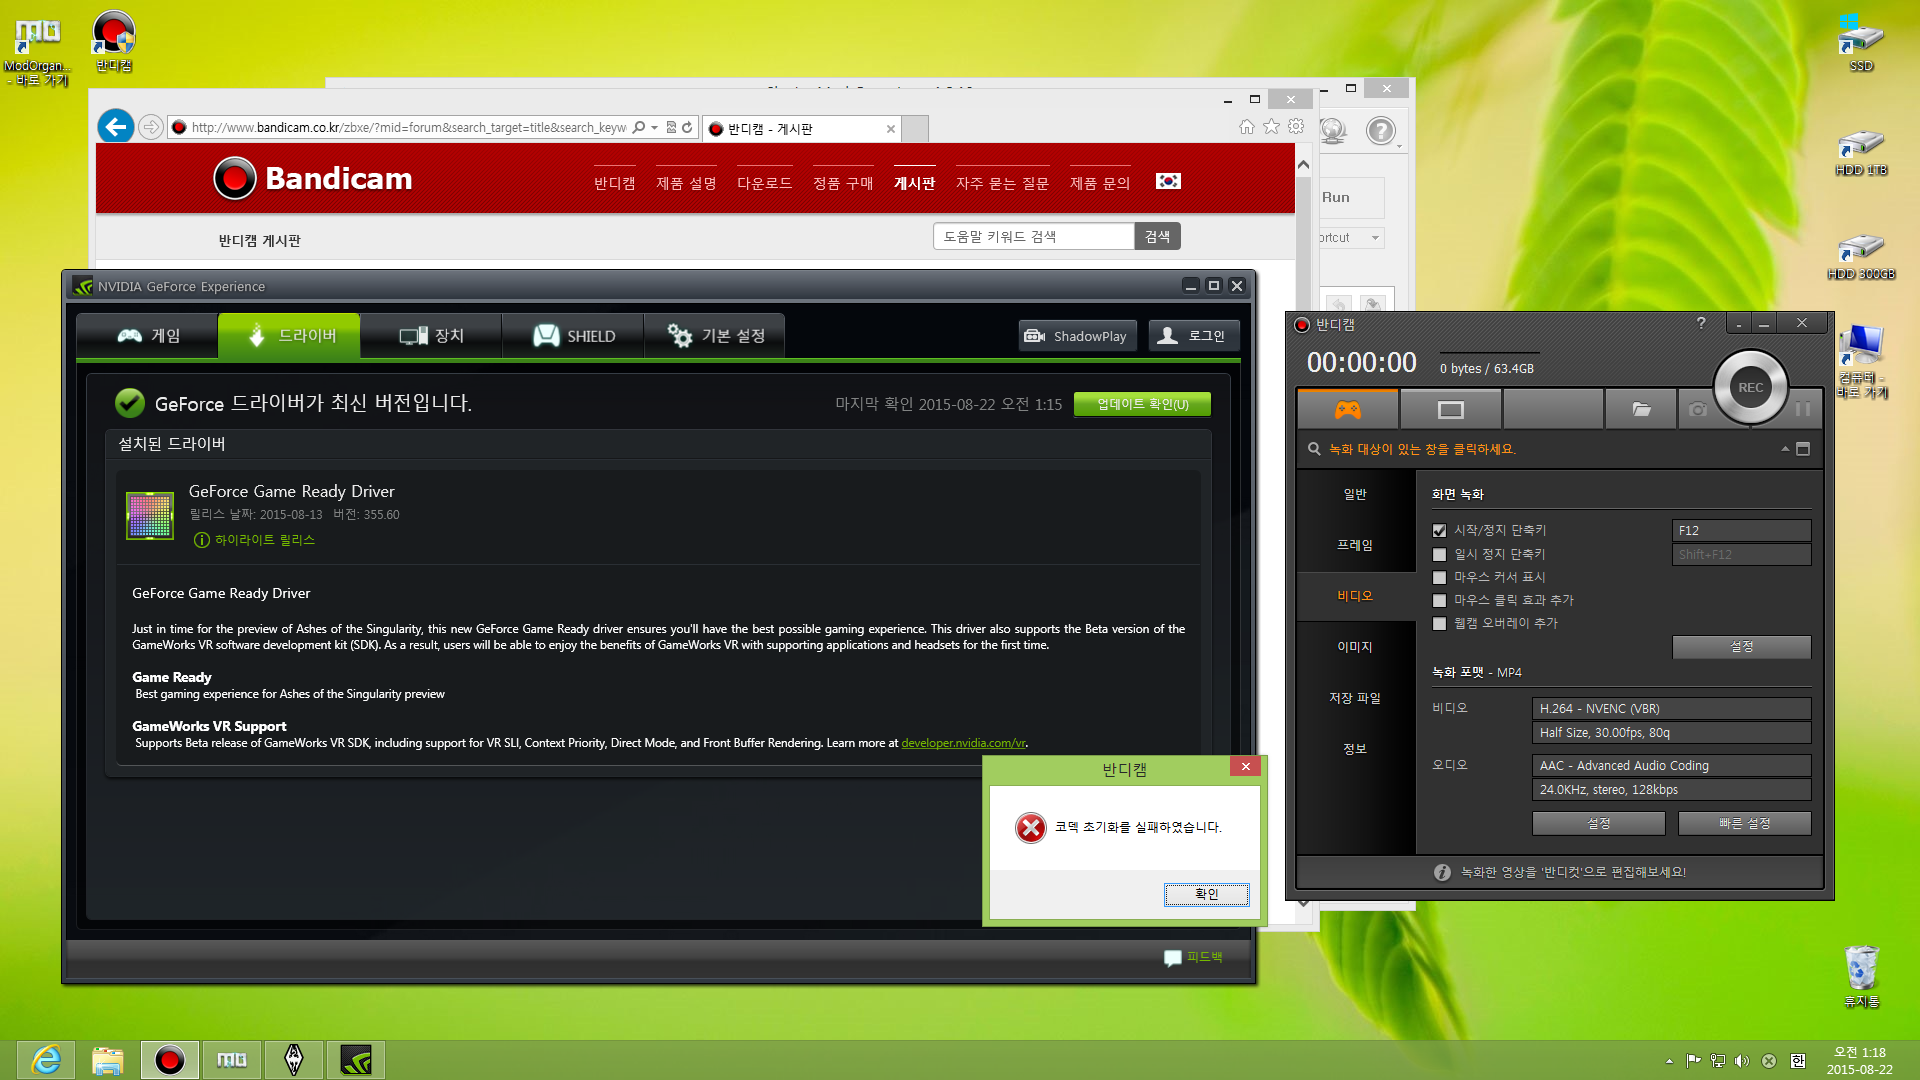Select Bandicam game recording mode gamepad icon

1348,409
